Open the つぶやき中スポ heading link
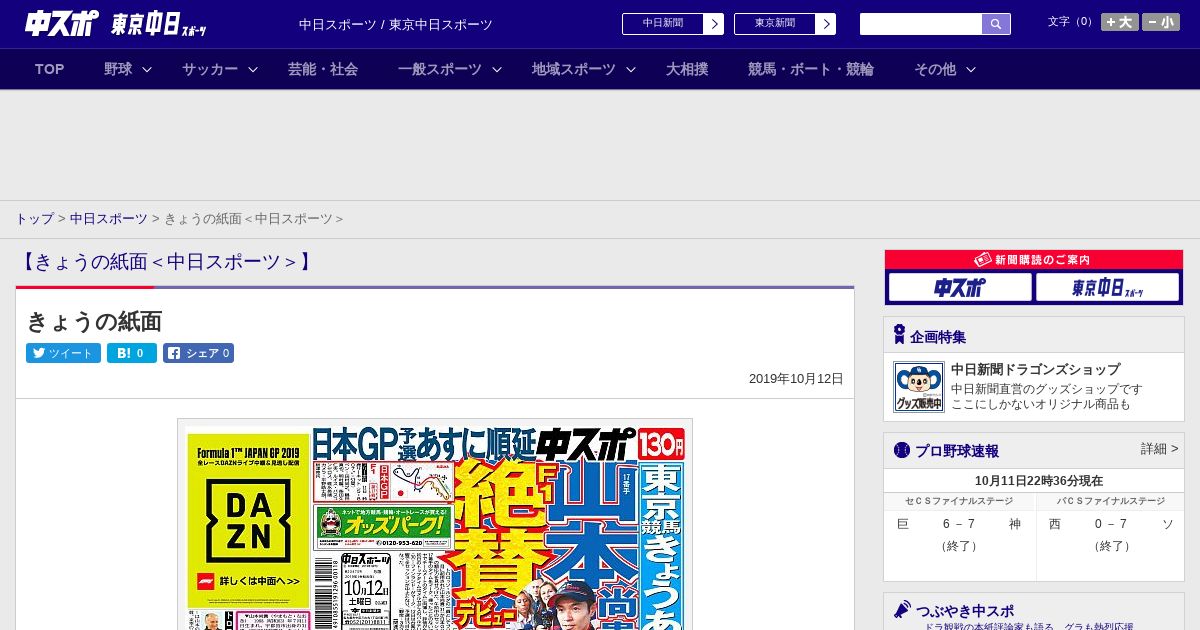The image size is (1200, 630). coord(964,610)
